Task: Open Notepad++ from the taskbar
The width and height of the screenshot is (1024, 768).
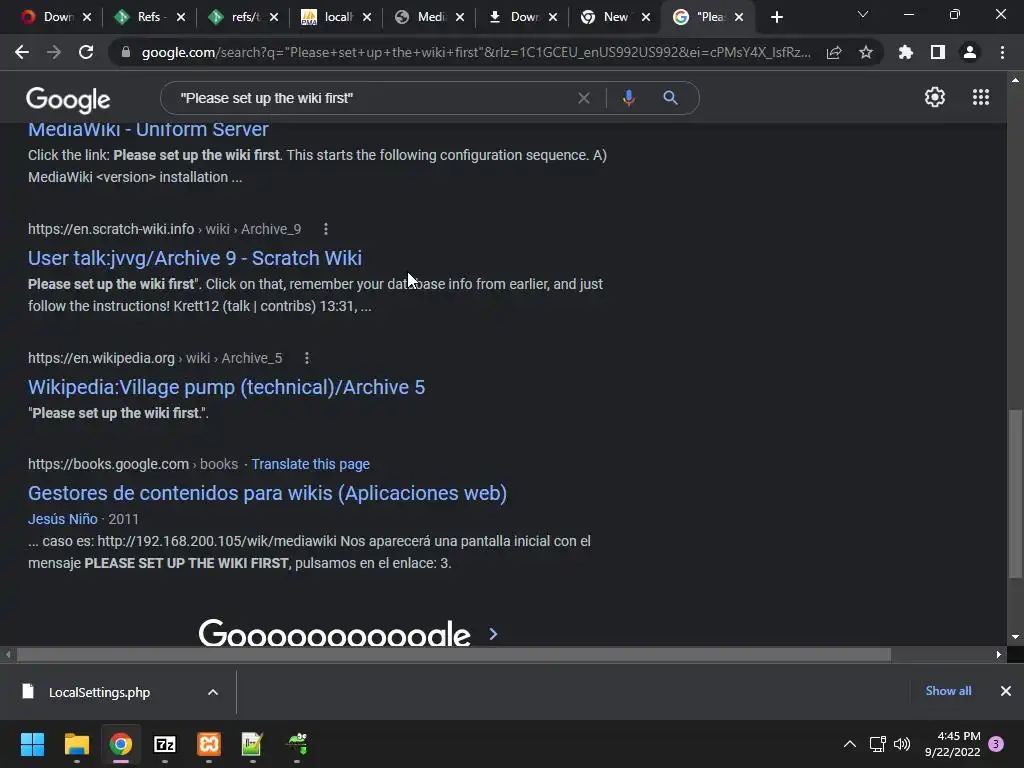Action: pyautogui.click(x=253, y=744)
